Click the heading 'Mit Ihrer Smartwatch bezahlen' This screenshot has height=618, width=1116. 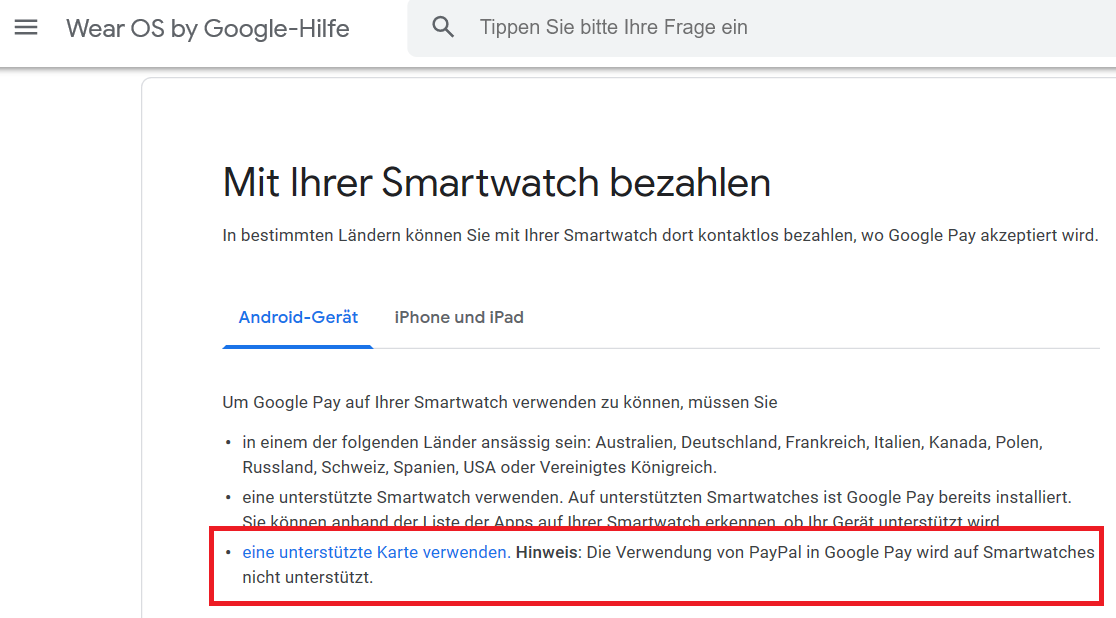click(x=497, y=182)
